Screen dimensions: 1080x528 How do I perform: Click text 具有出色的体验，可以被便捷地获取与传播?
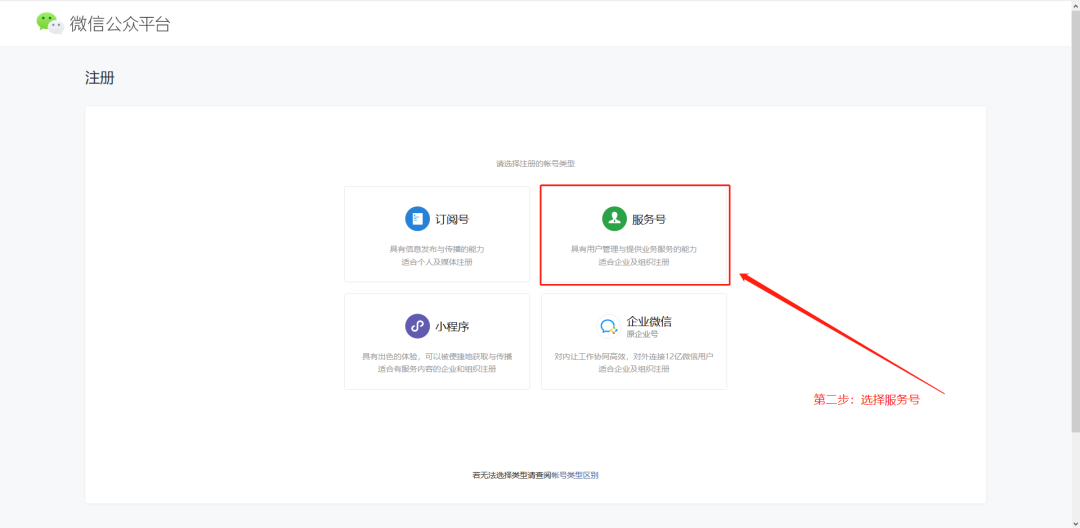[x=437, y=357]
